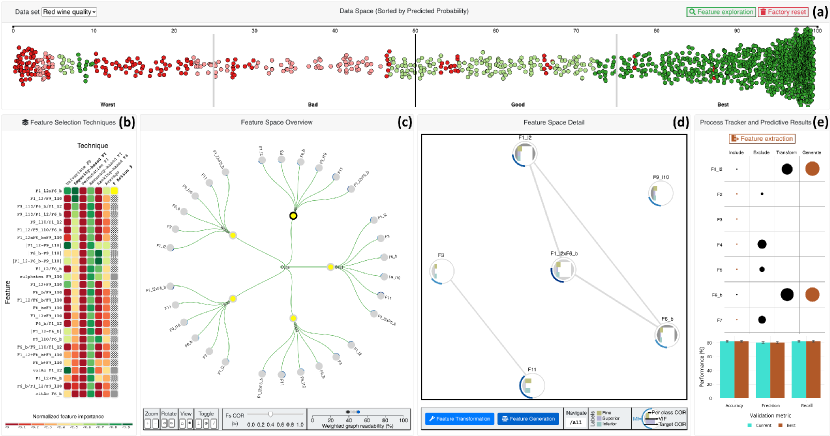Screen dimensions: 830x436
Task: Click the second View mode dot icon
Action: click(190, 424)
